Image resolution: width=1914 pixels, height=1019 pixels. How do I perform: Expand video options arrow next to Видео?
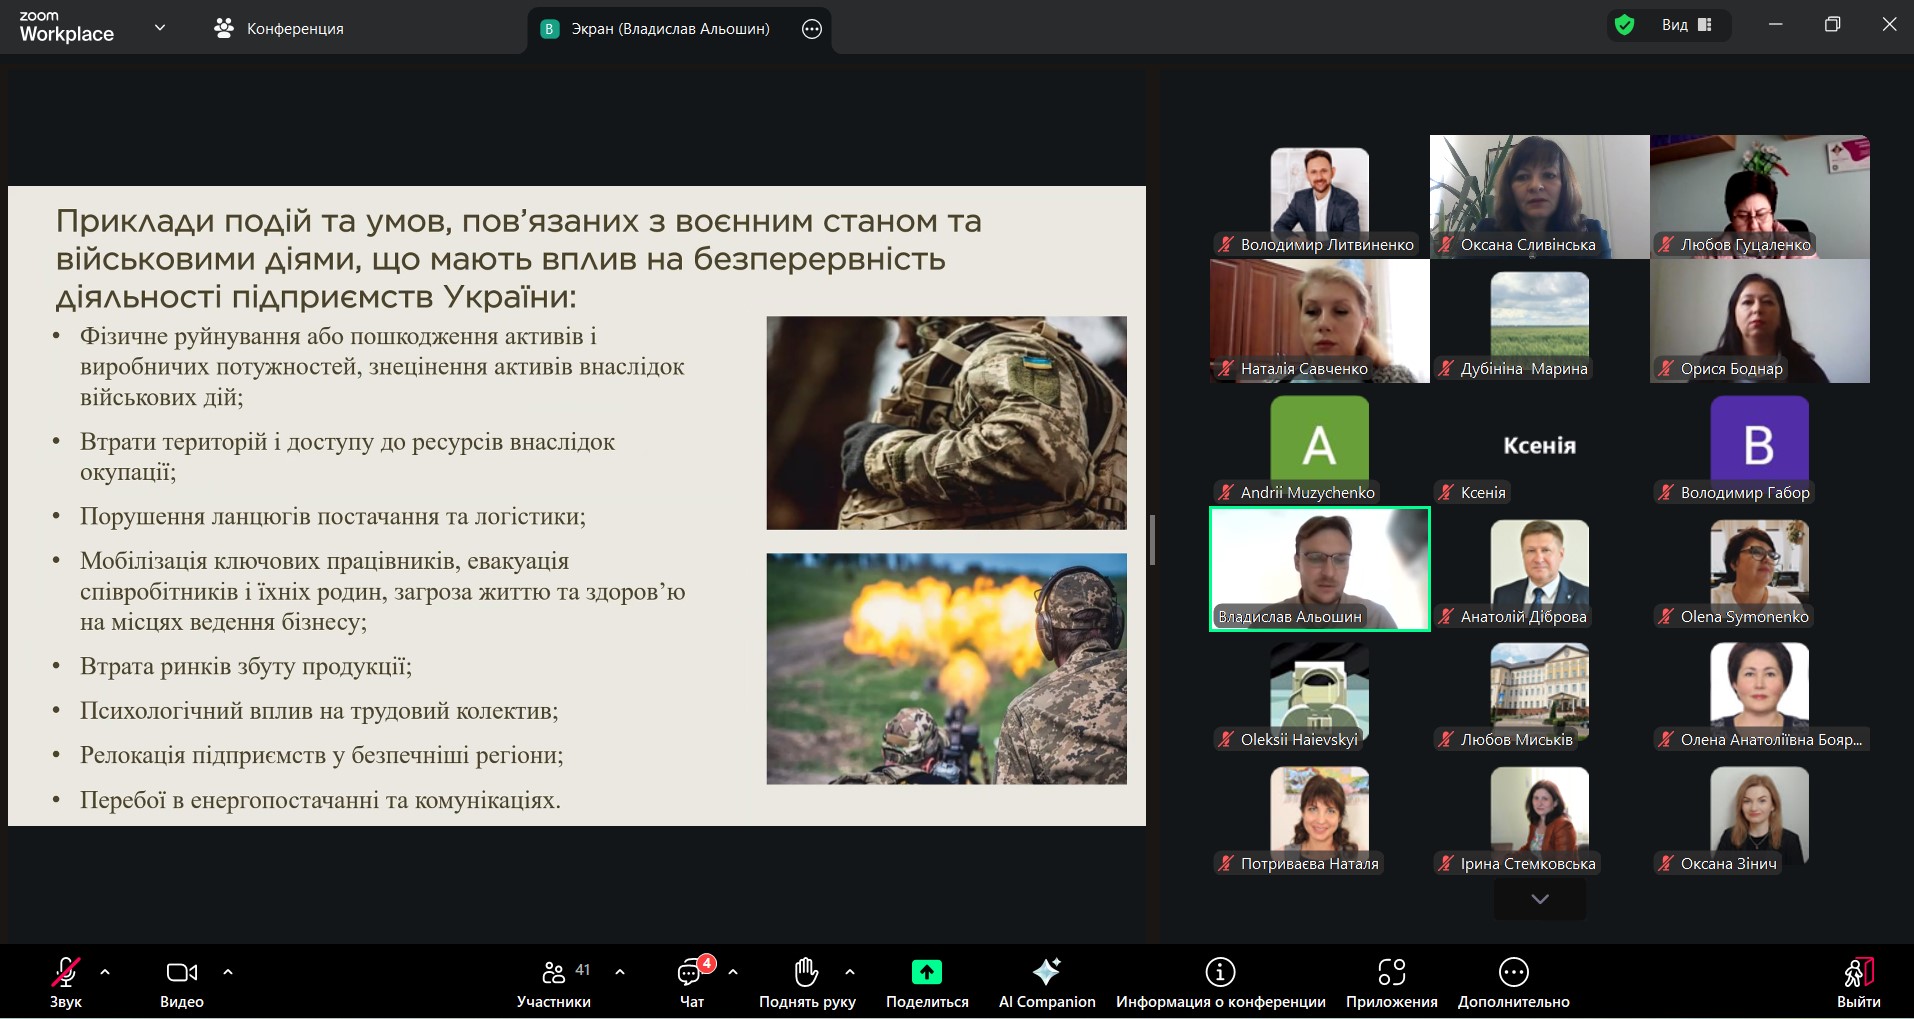[x=228, y=972]
